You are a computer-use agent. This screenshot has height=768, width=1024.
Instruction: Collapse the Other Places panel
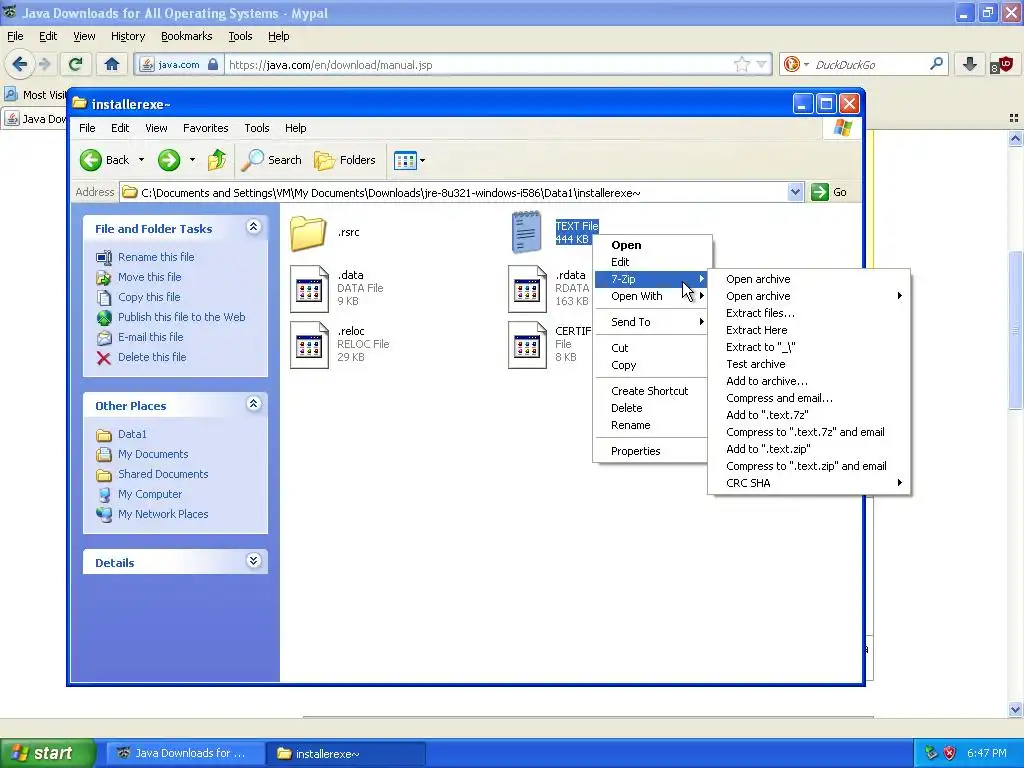[x=253, y=404]
